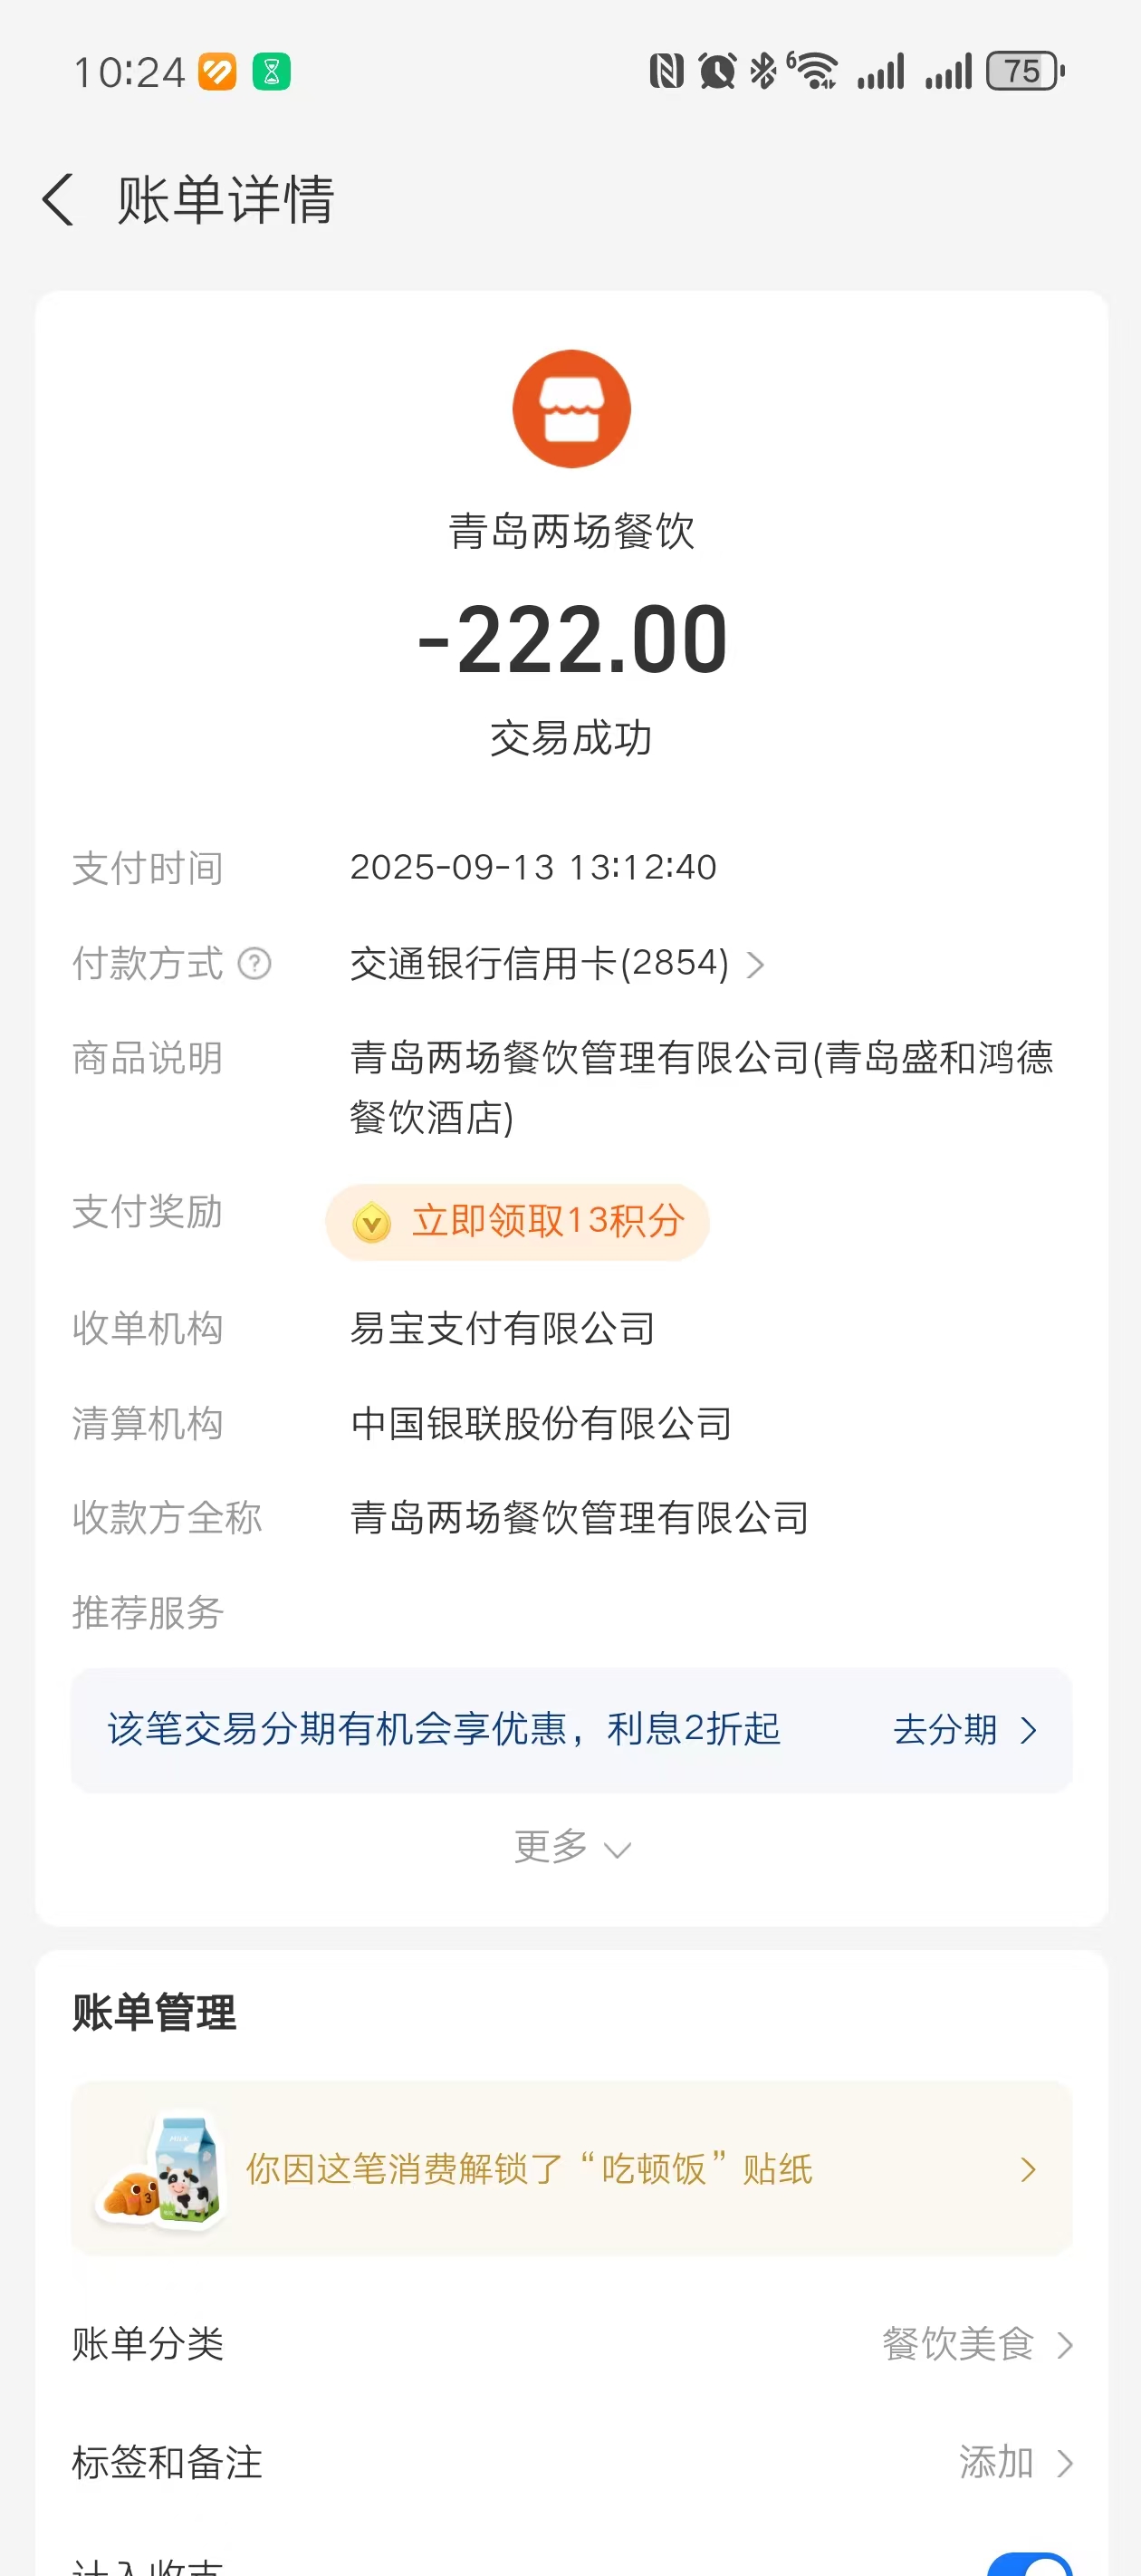Tap the orange merchant store icon
The image size is (1141, 2576).
pos(571,409)
